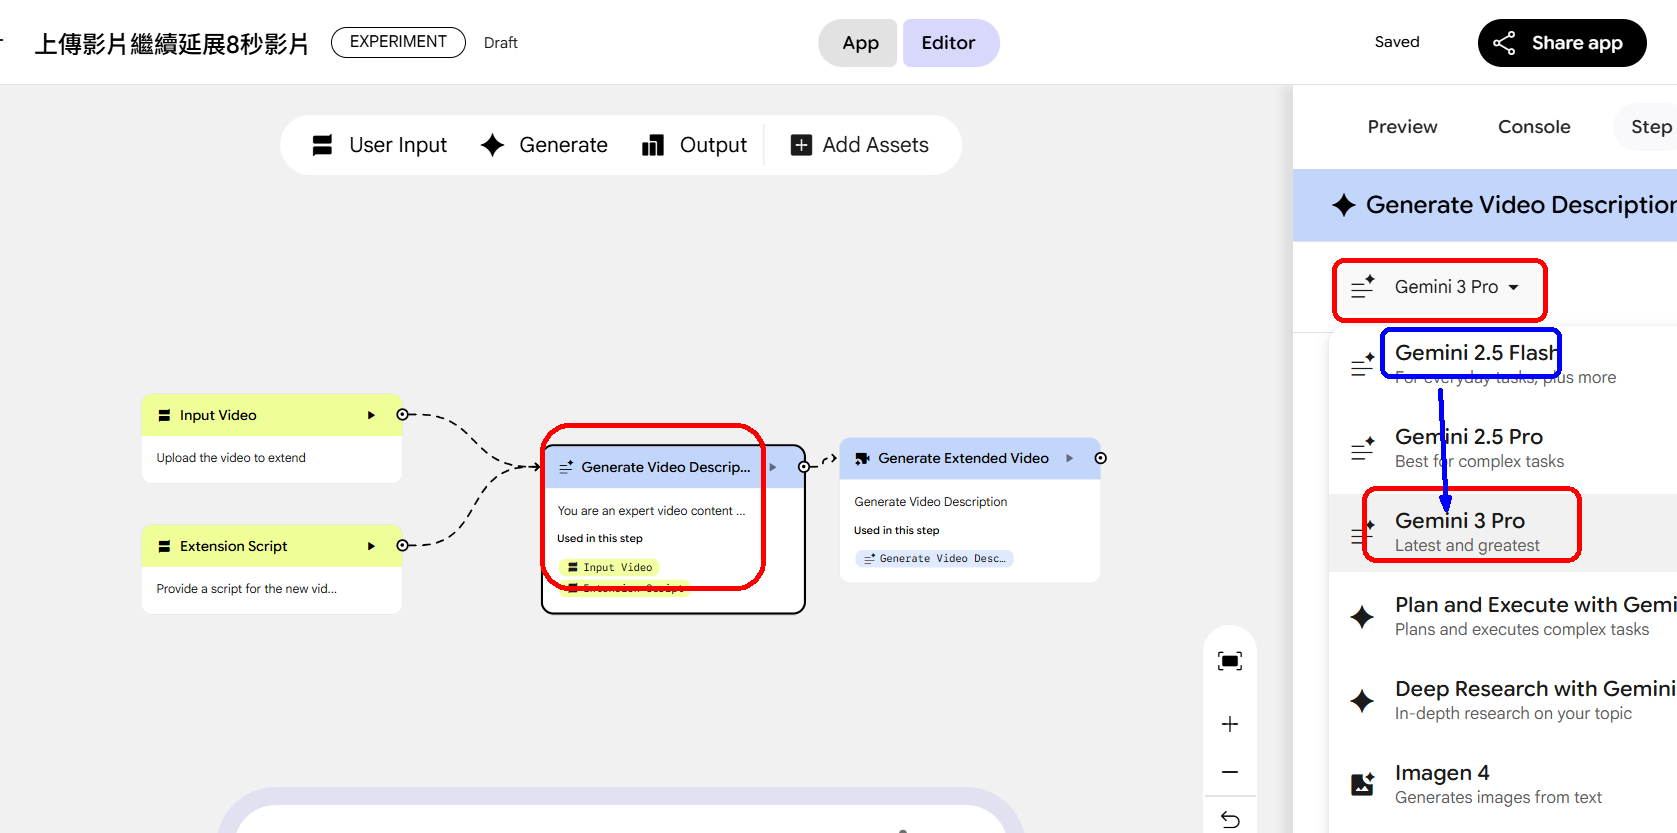Add a Generate step from toolbar
The image size is (1677, 833).
[544, 145]
